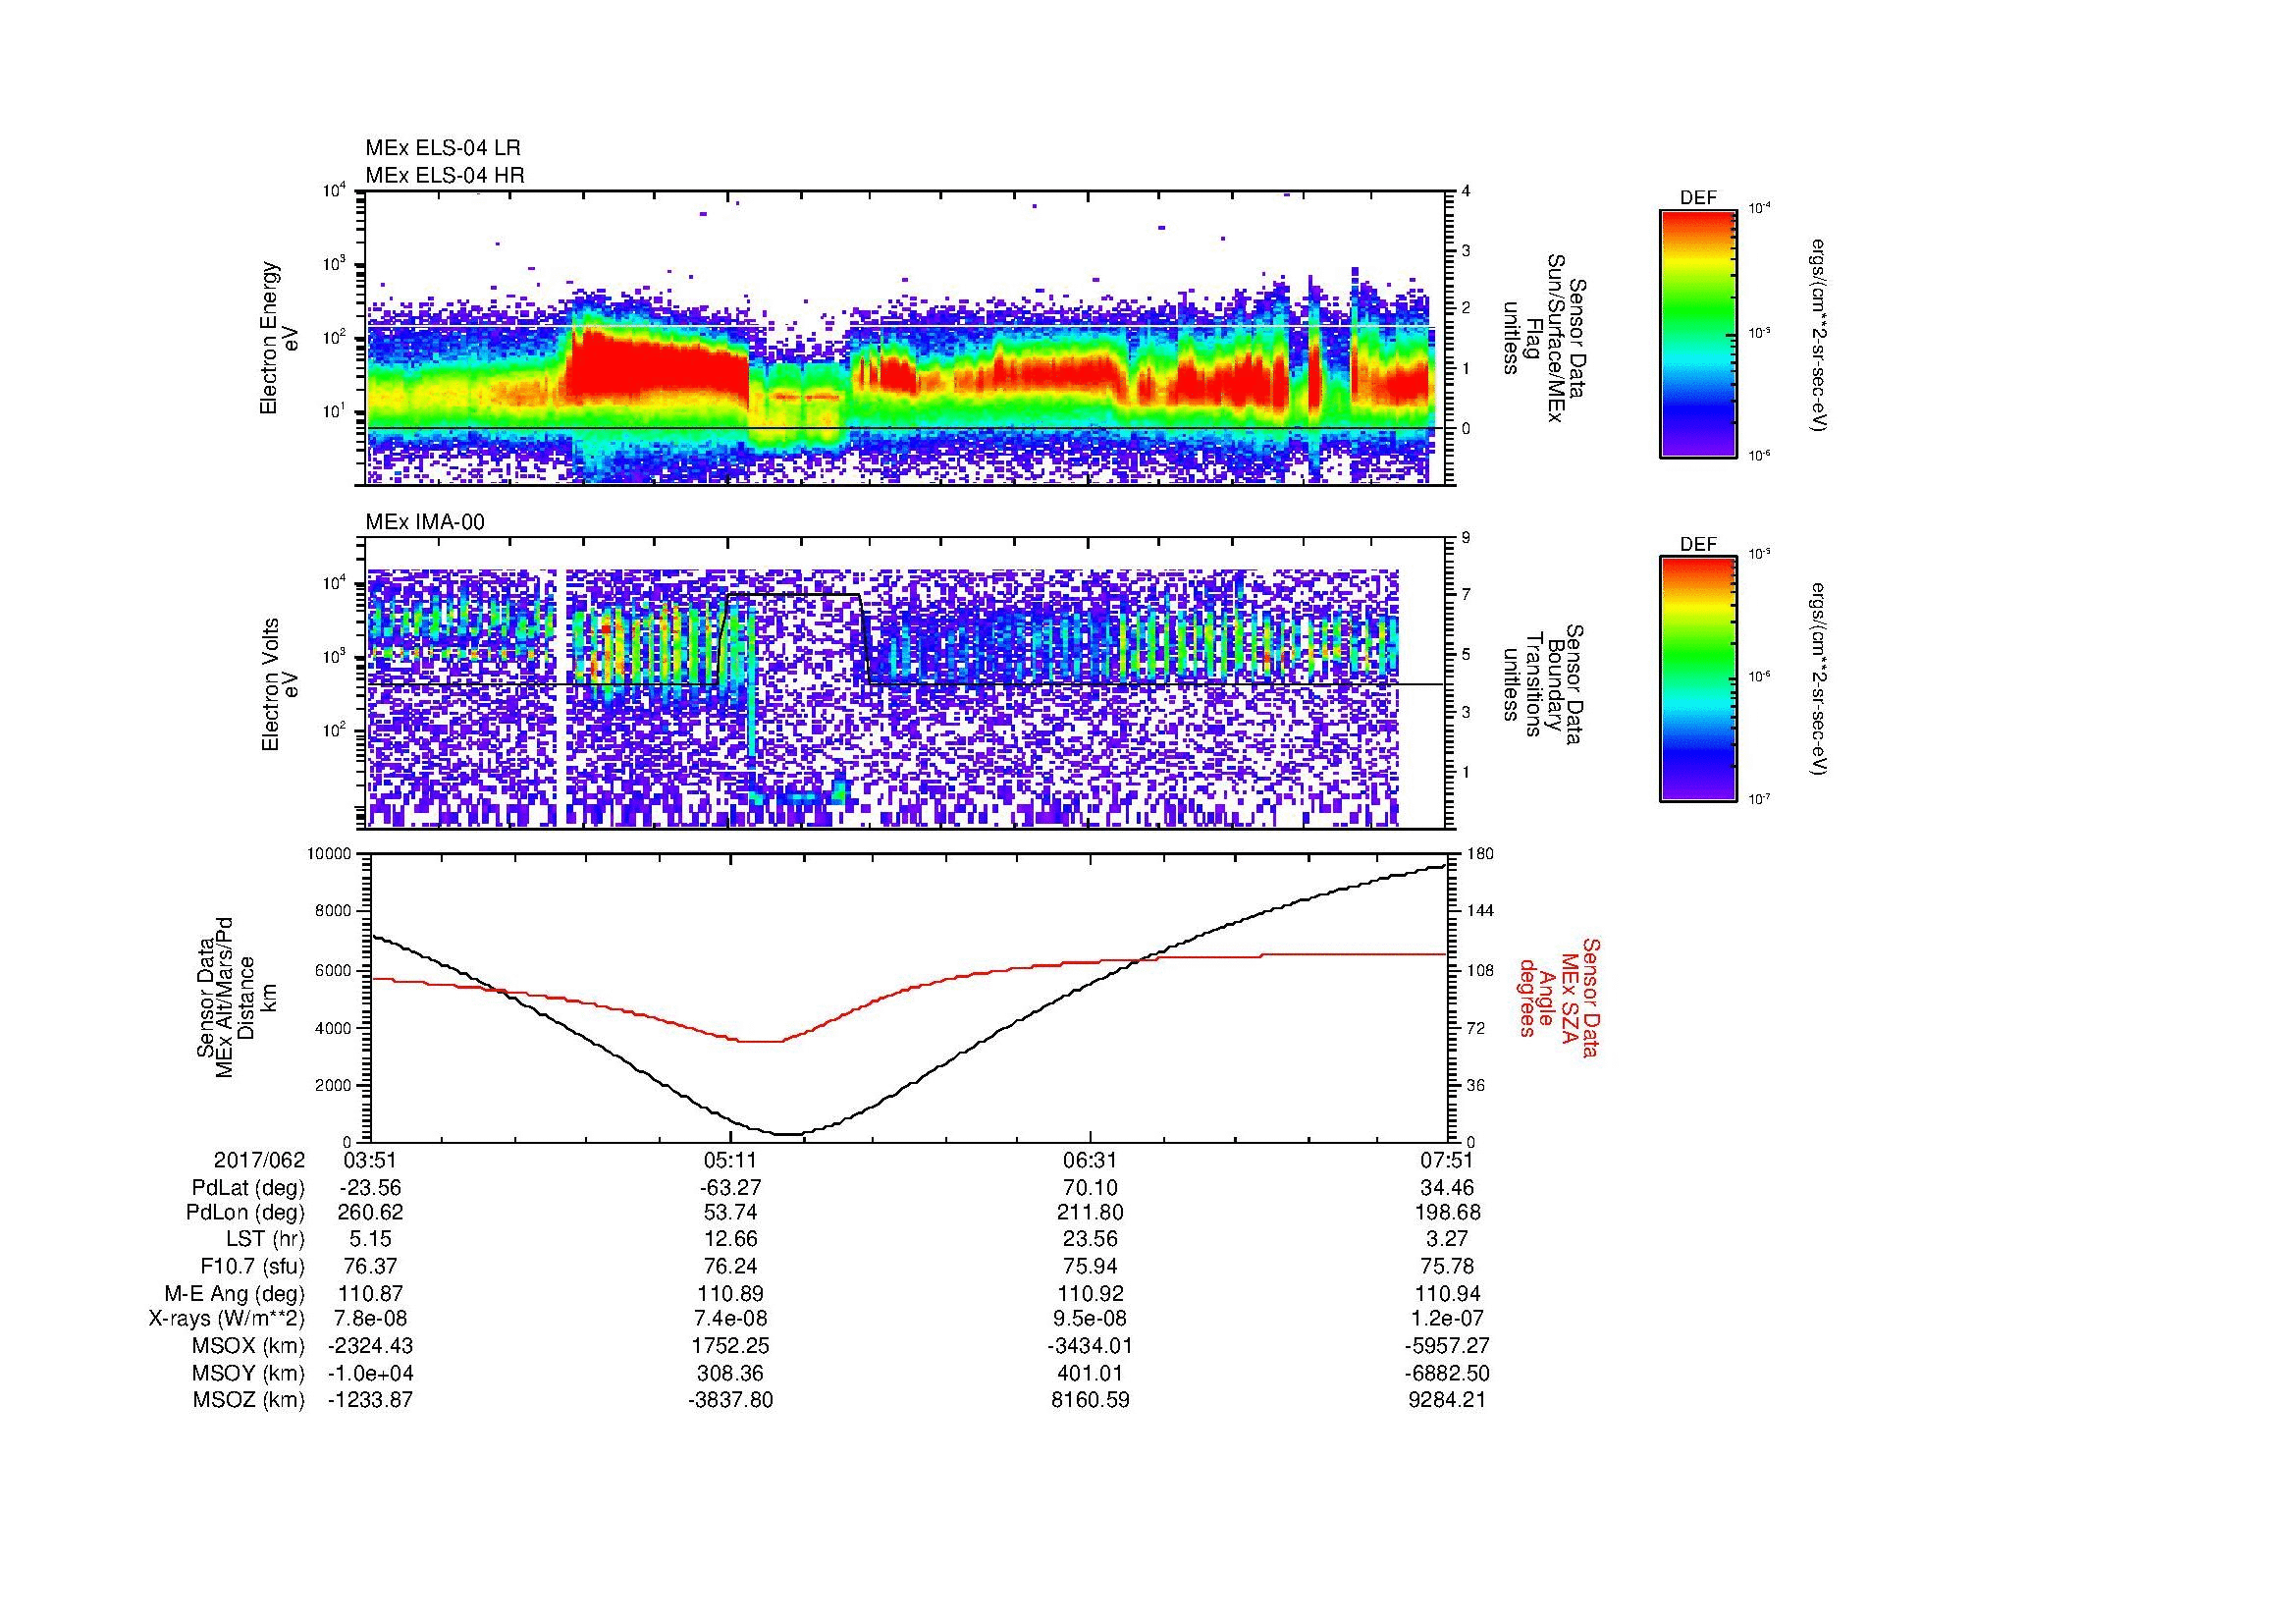The image size is (2296, 1623).
Task: Click the ELS DEF color bar
Action: tap(1697, 332)
